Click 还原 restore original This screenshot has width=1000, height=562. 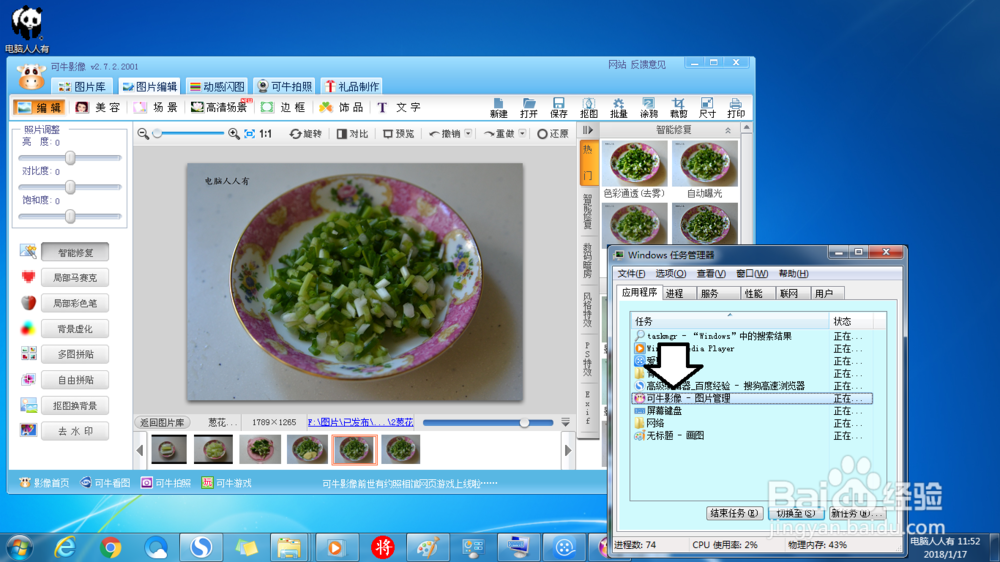point(552,134)
